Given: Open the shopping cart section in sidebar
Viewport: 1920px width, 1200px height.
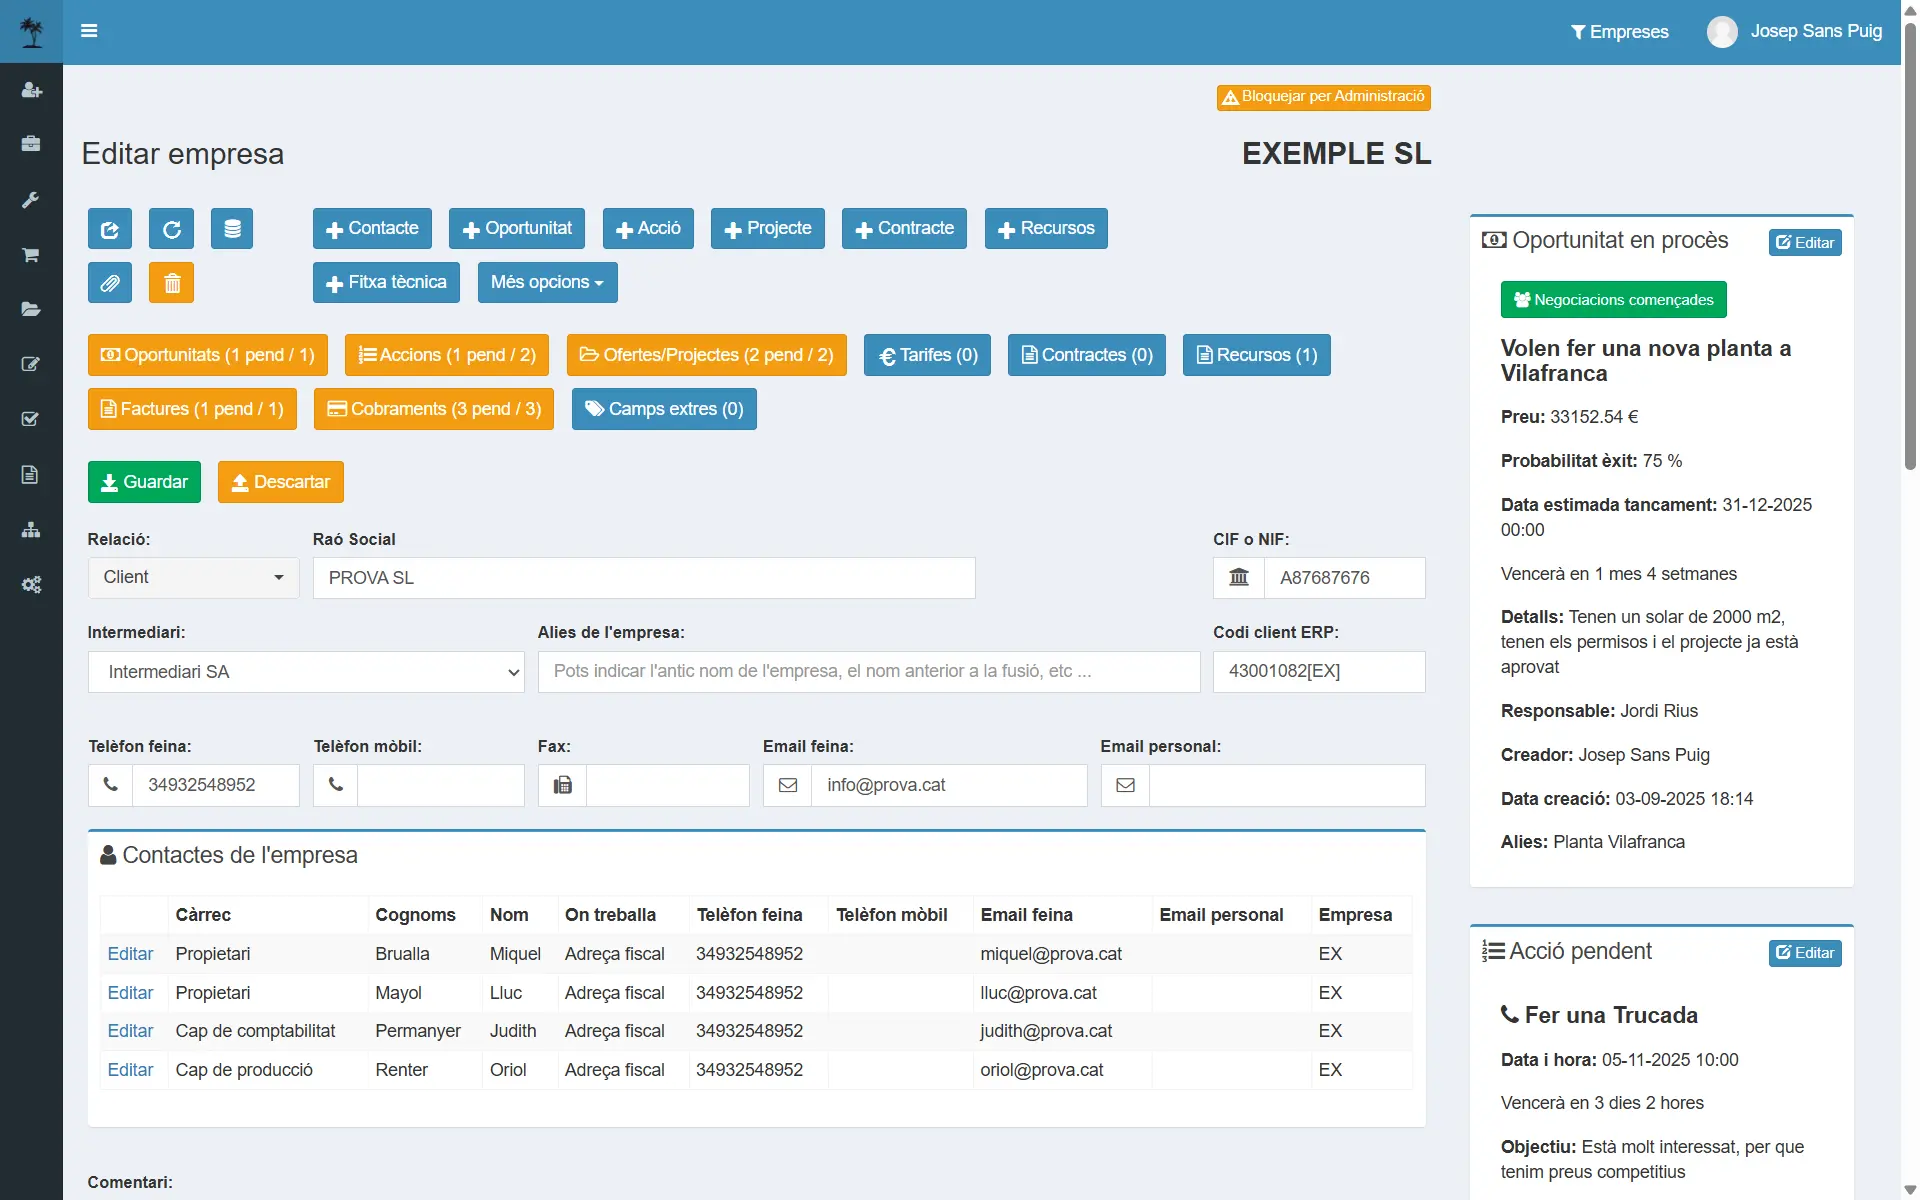Looking at the screenshot, I should click(31, 255).
